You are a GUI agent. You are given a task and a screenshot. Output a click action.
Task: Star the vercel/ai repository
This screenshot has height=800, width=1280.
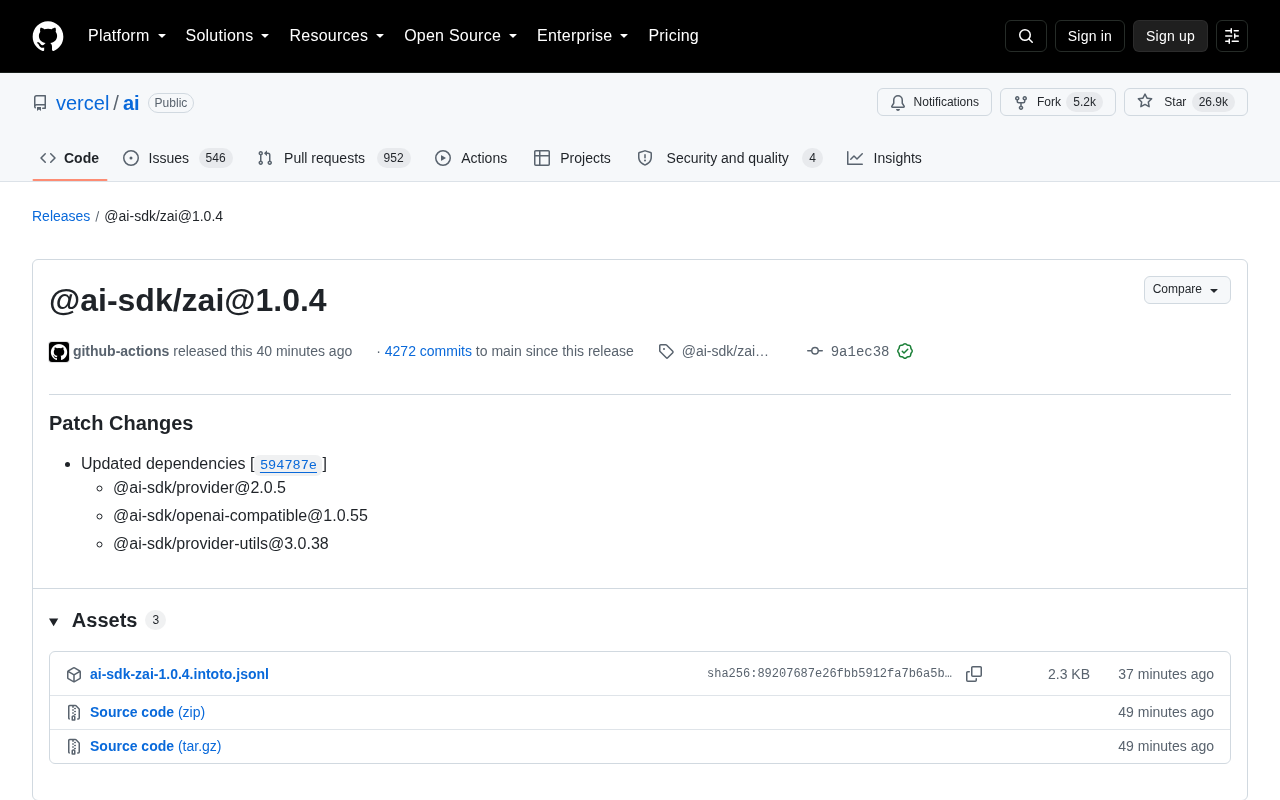(x=1186, y=102)
